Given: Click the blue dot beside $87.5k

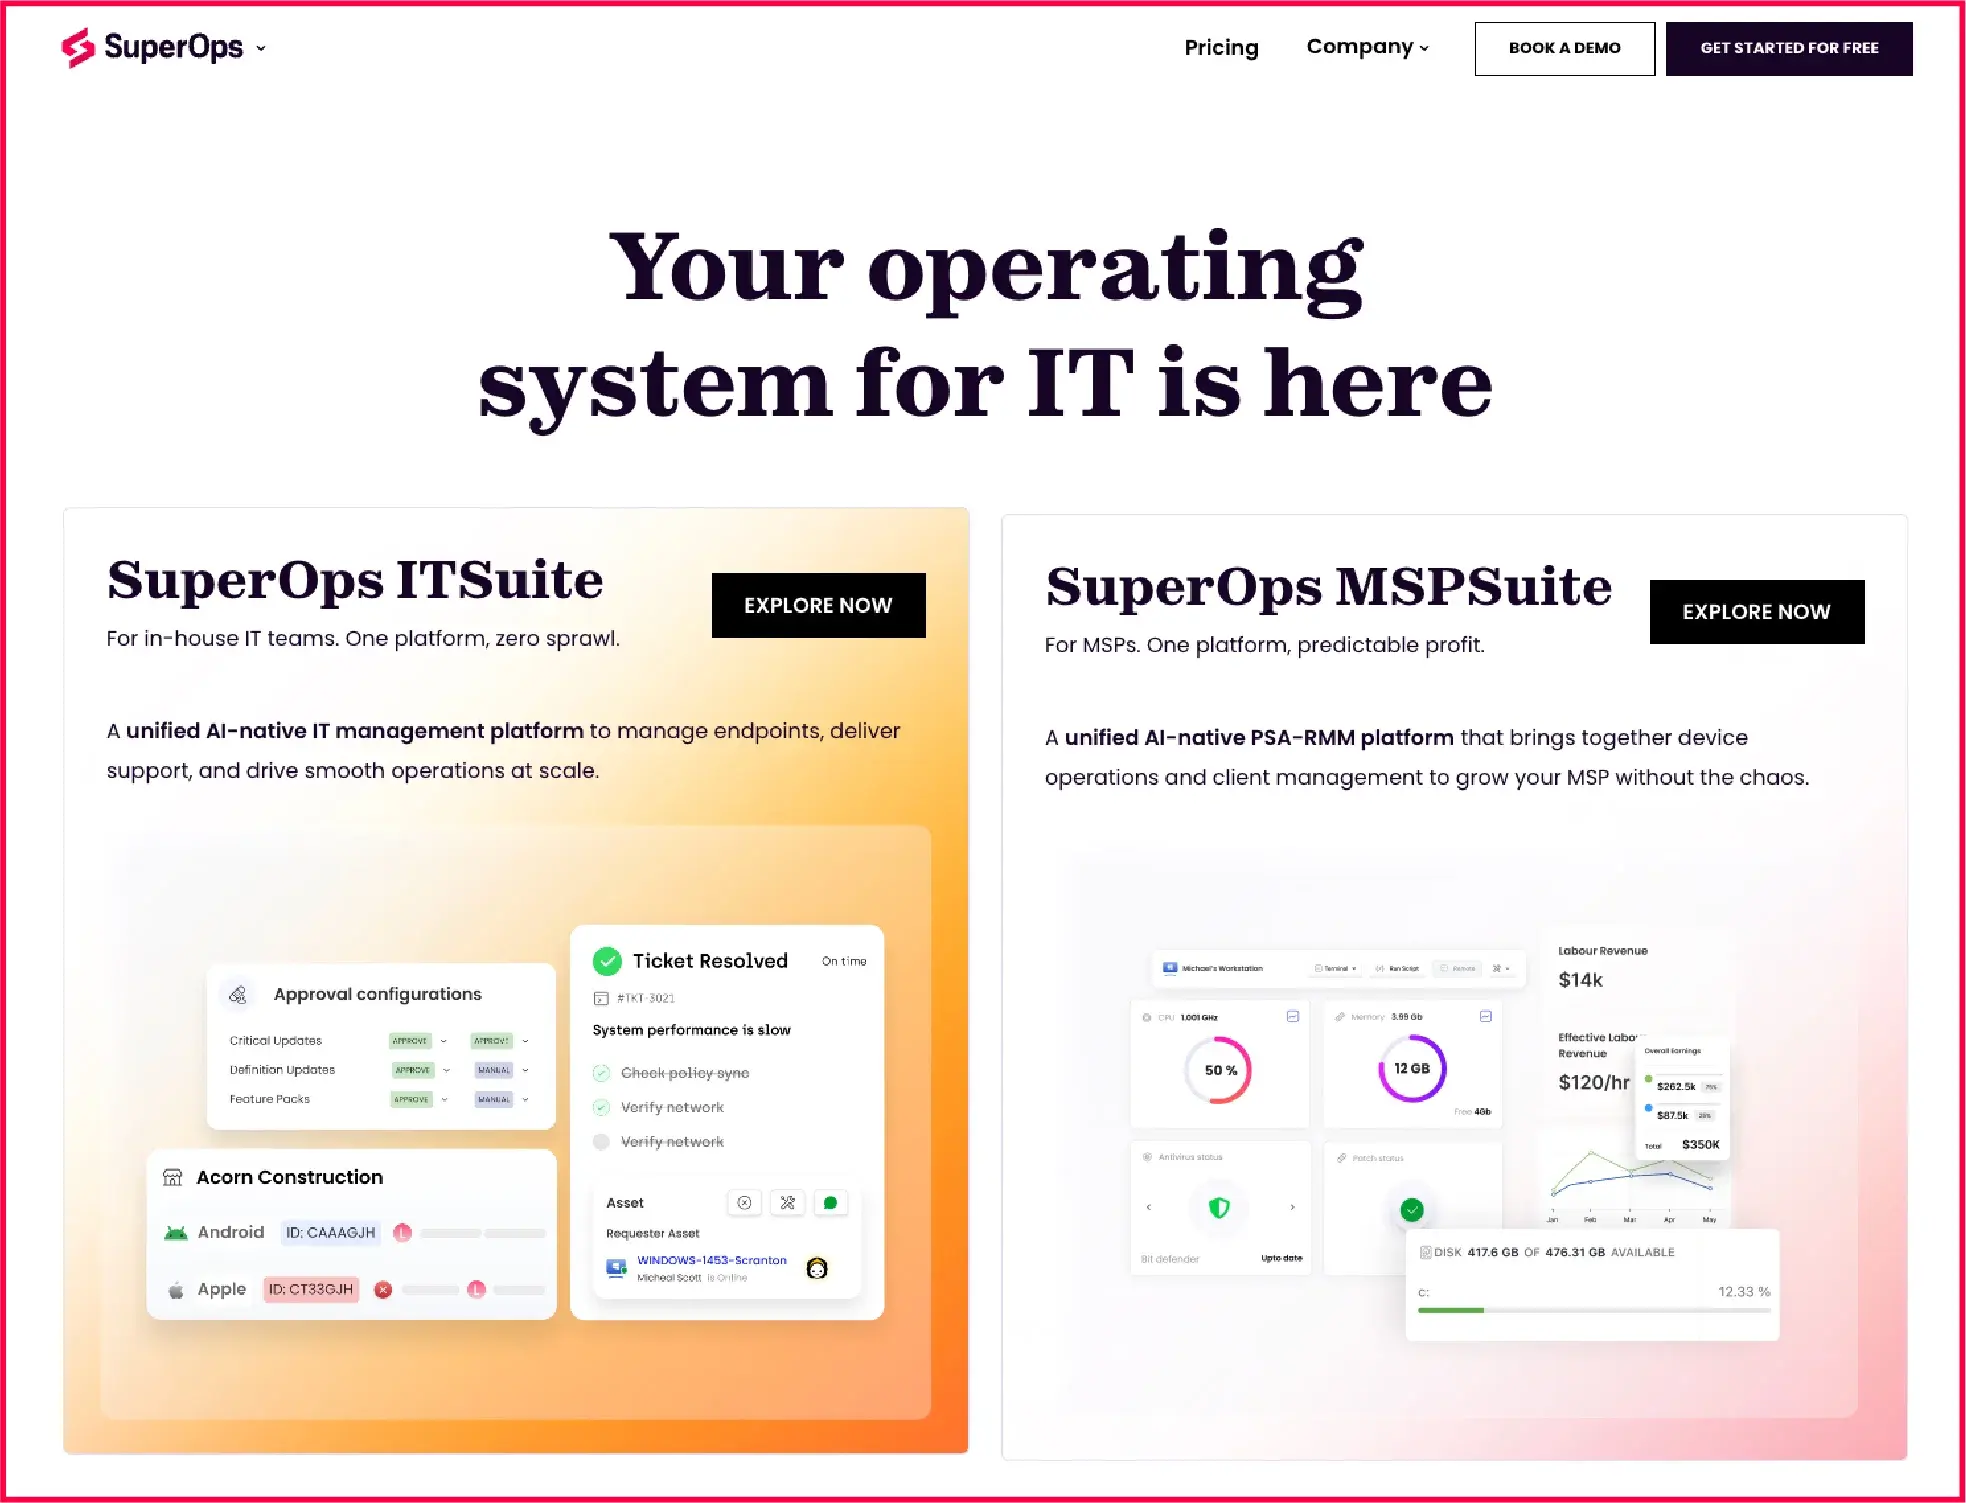Looking at the screenshot, I should coord(1648,1108).
